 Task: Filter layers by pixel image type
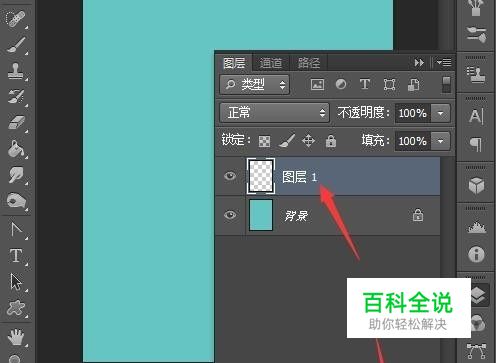pyautogui.click(x=317, y=84)
